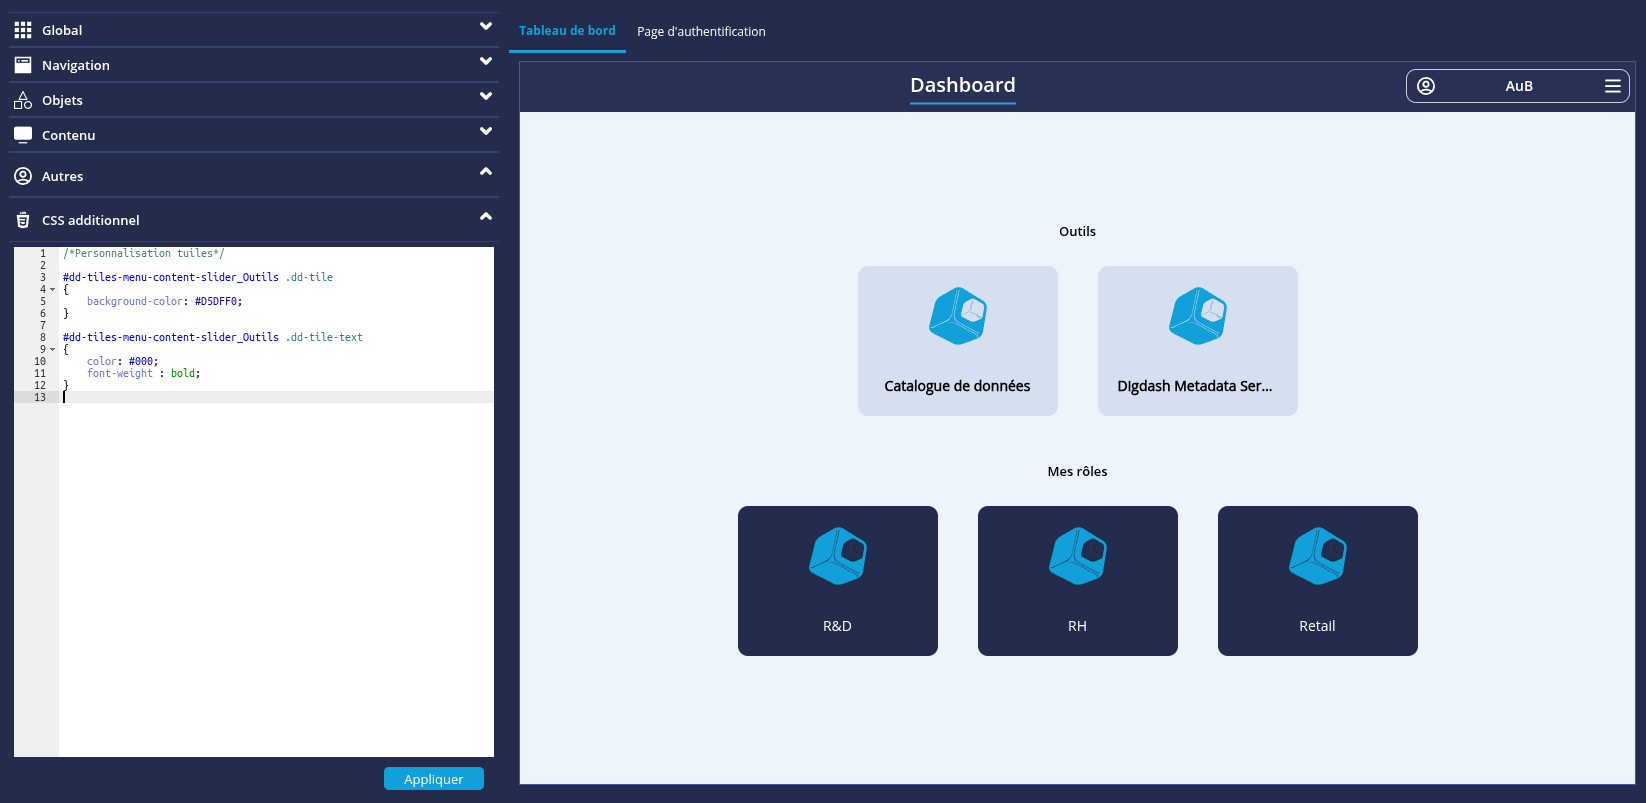Collapse the Autres section chevron
This screenshot has width=1646, height=803.
point(486,172)
